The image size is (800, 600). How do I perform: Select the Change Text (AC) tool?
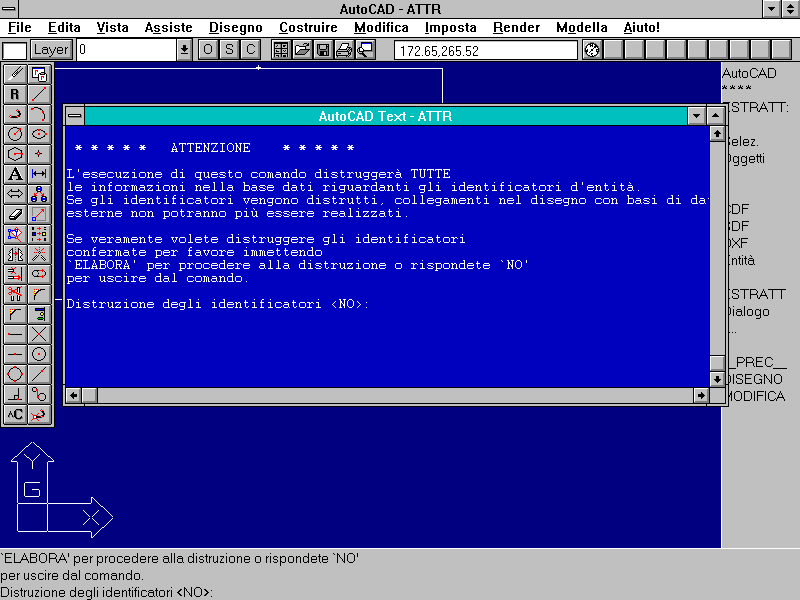pos(15,414)
